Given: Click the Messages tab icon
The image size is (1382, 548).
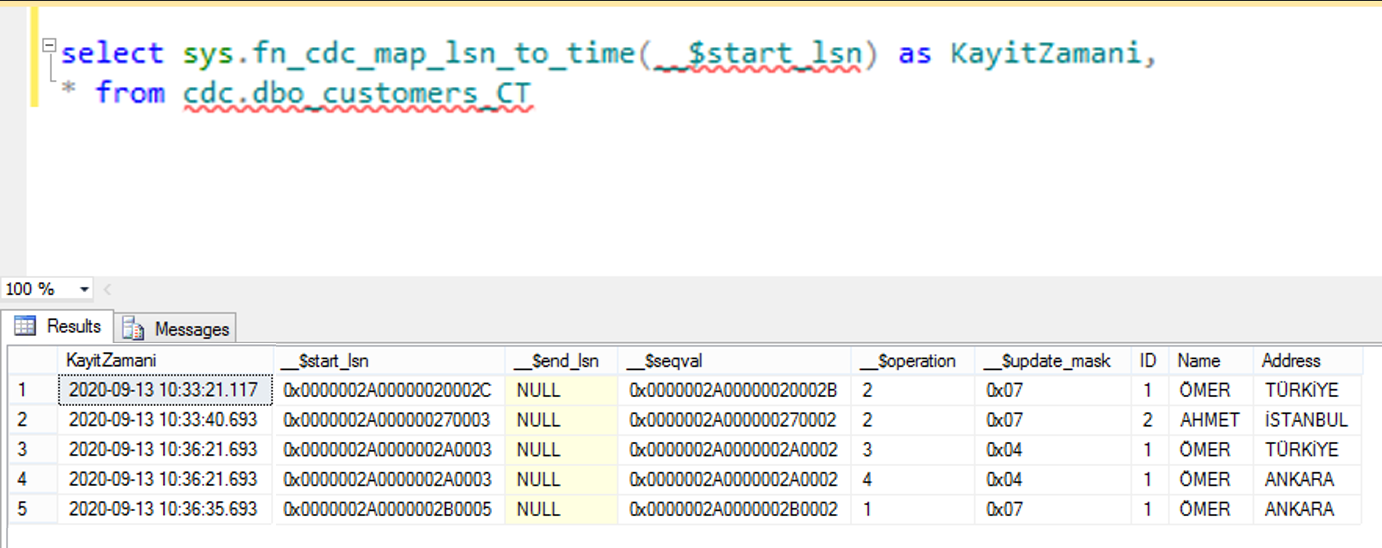Looking at the screenshot, I should (x=133, y=328).
